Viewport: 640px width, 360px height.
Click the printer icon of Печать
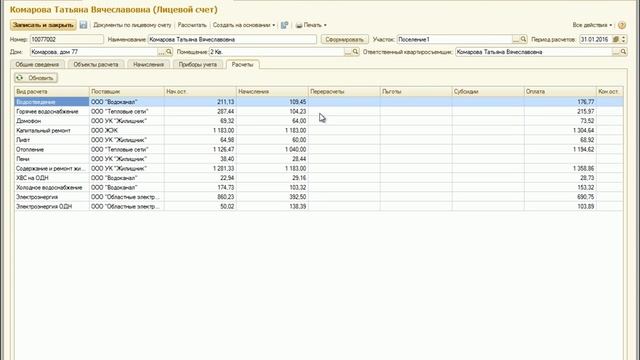click(x=299, y=25)
